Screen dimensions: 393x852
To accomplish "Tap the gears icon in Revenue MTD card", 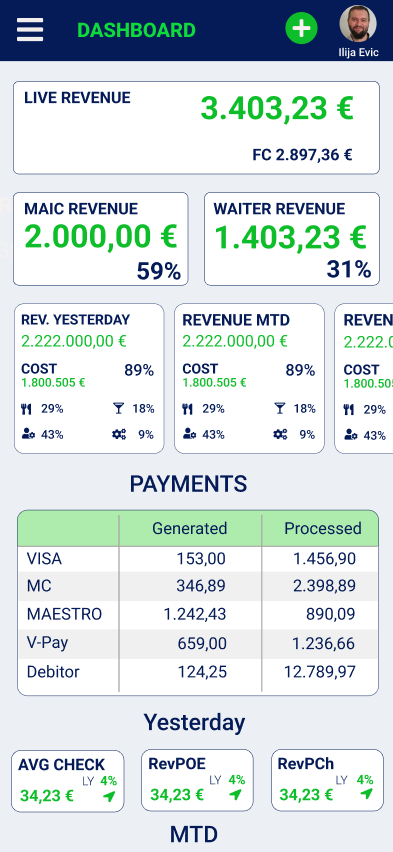I will (x=280, y=434).
